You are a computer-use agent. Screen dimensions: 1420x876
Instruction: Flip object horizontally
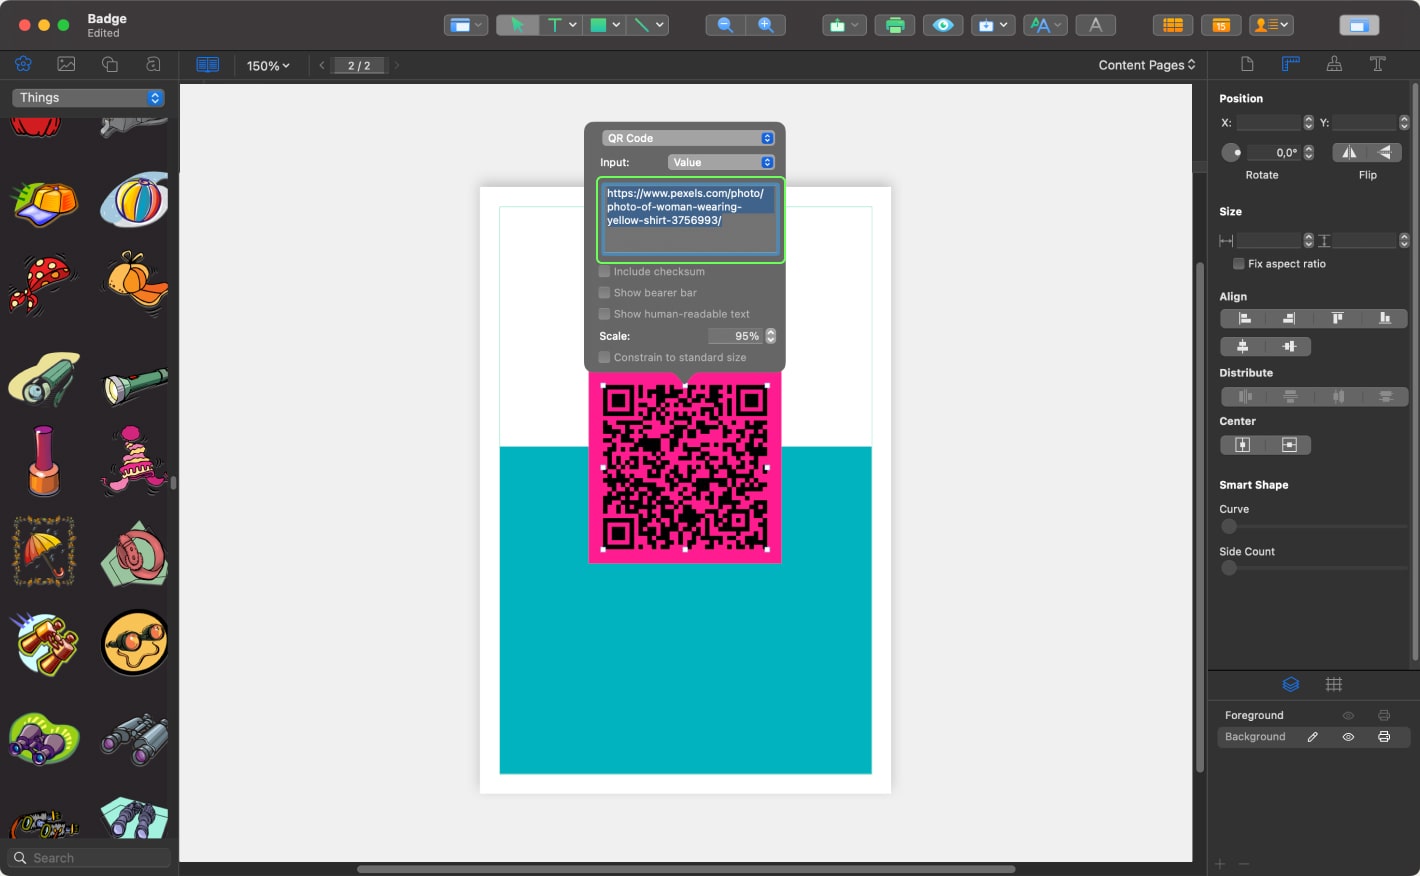point(1349,152)
